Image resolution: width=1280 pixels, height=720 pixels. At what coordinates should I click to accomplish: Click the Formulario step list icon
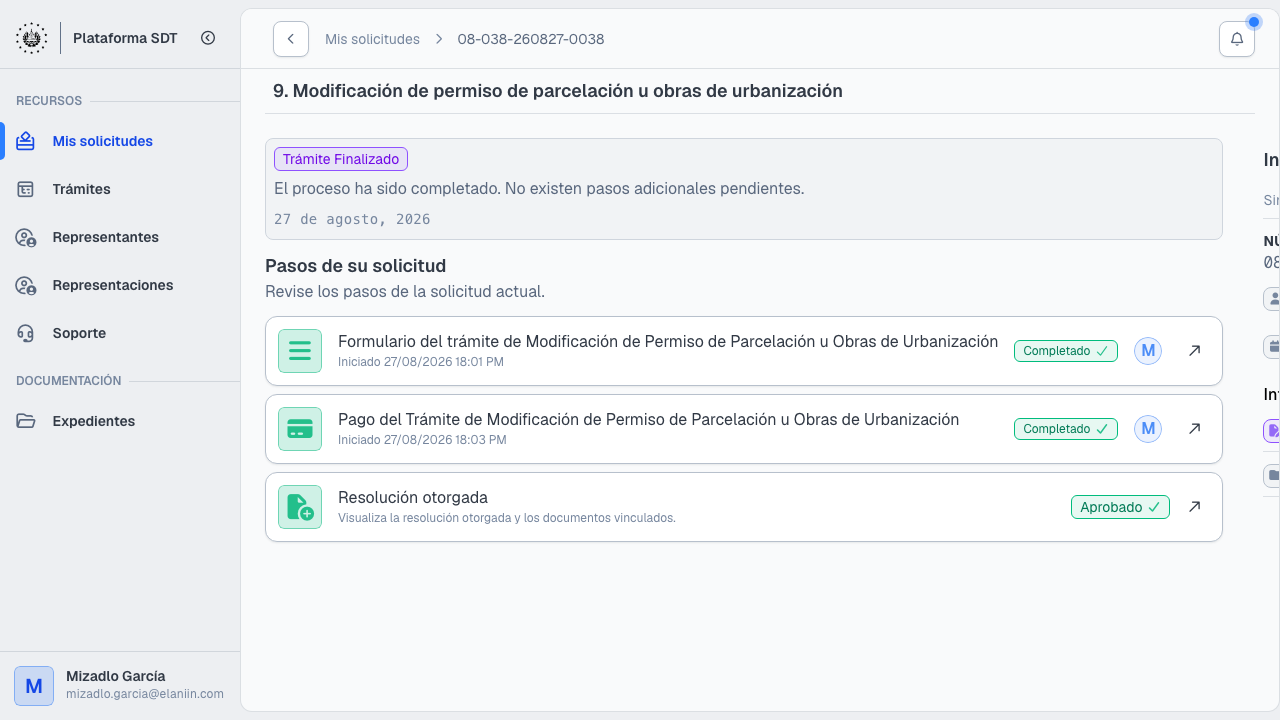(300, 351)
